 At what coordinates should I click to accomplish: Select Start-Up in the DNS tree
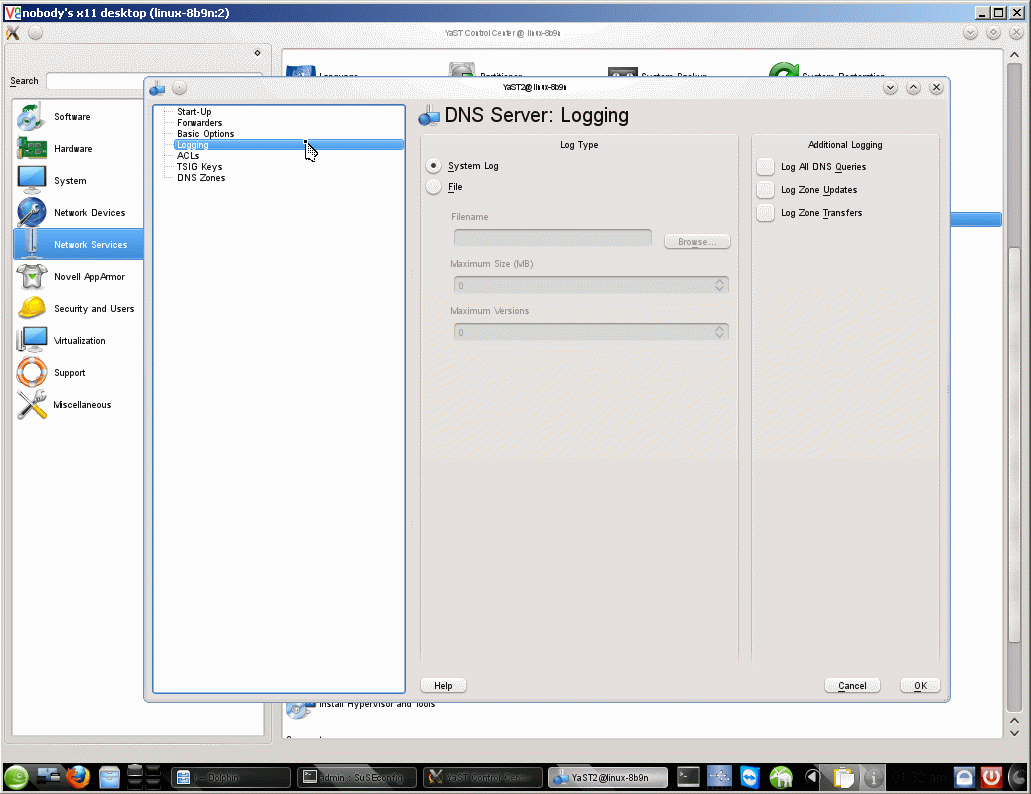coord(194,112)
